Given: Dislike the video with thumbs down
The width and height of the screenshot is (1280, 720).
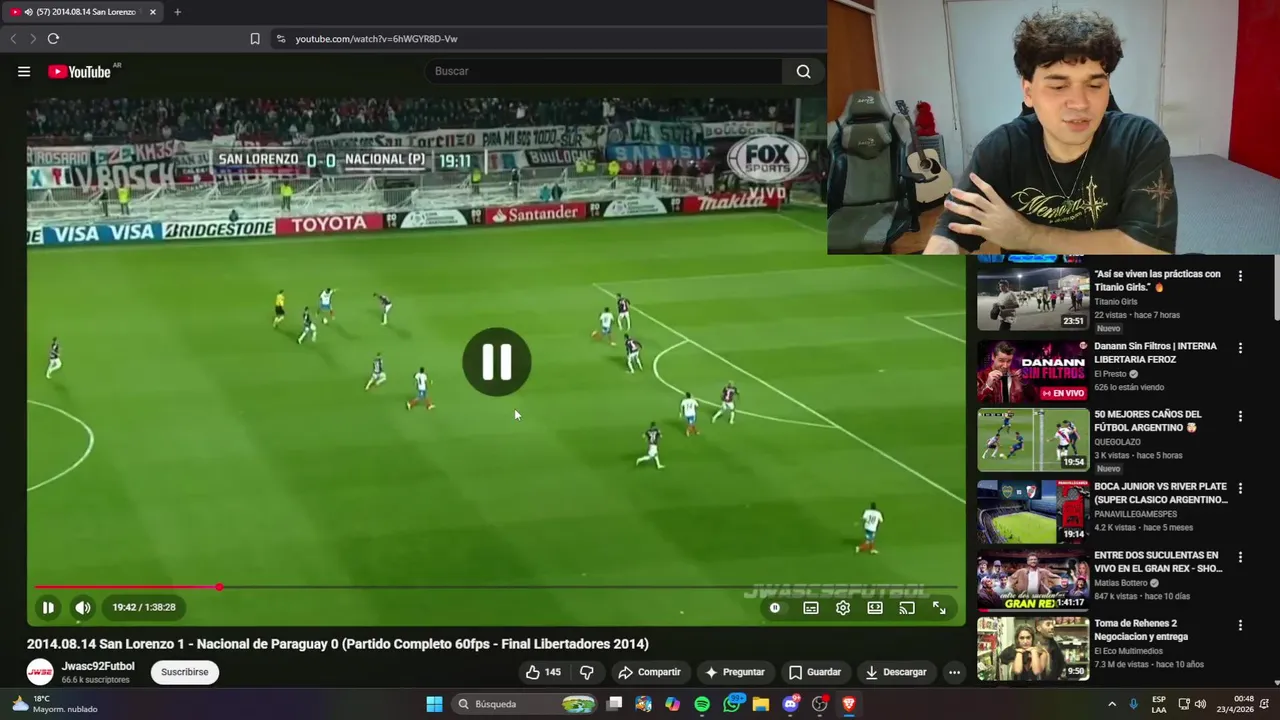Looking at the screenshot, I should coord(587,672).
